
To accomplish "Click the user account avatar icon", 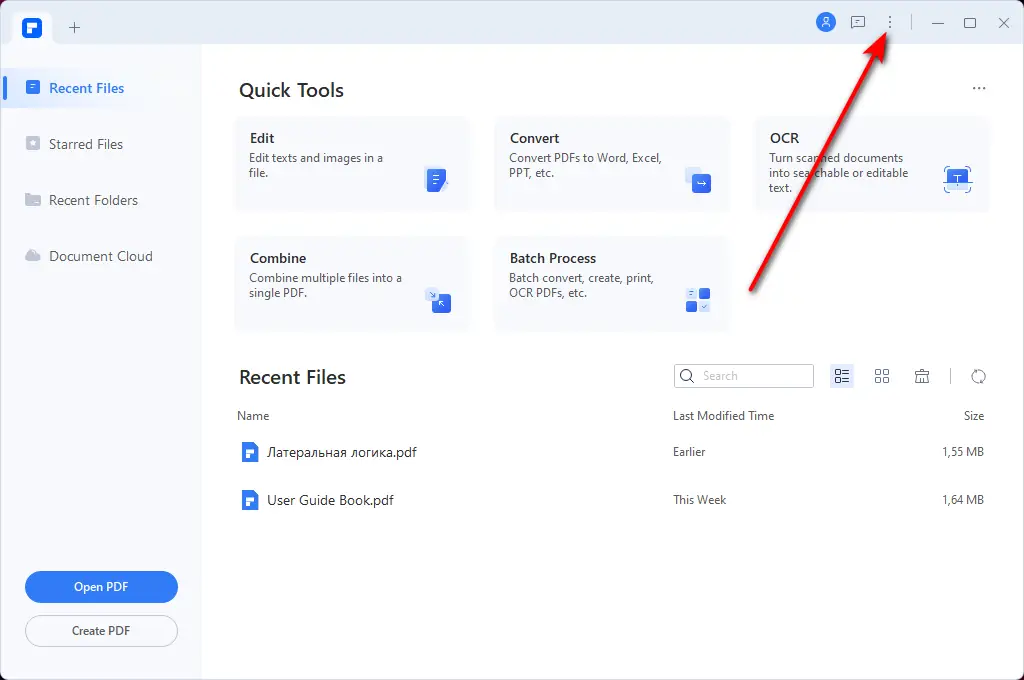I will (826, 23).
